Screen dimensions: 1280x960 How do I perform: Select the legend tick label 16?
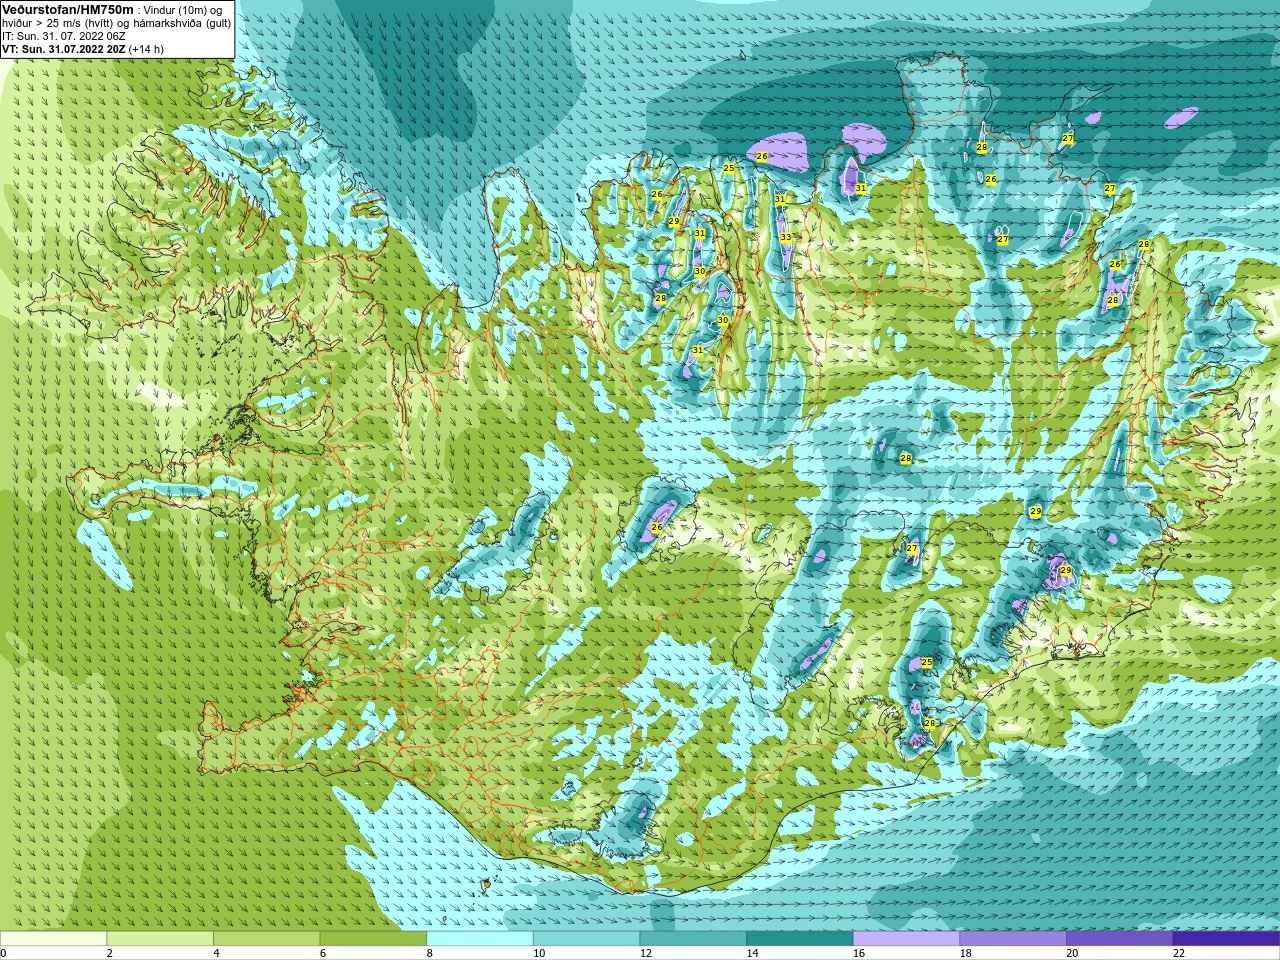(859, 953)
